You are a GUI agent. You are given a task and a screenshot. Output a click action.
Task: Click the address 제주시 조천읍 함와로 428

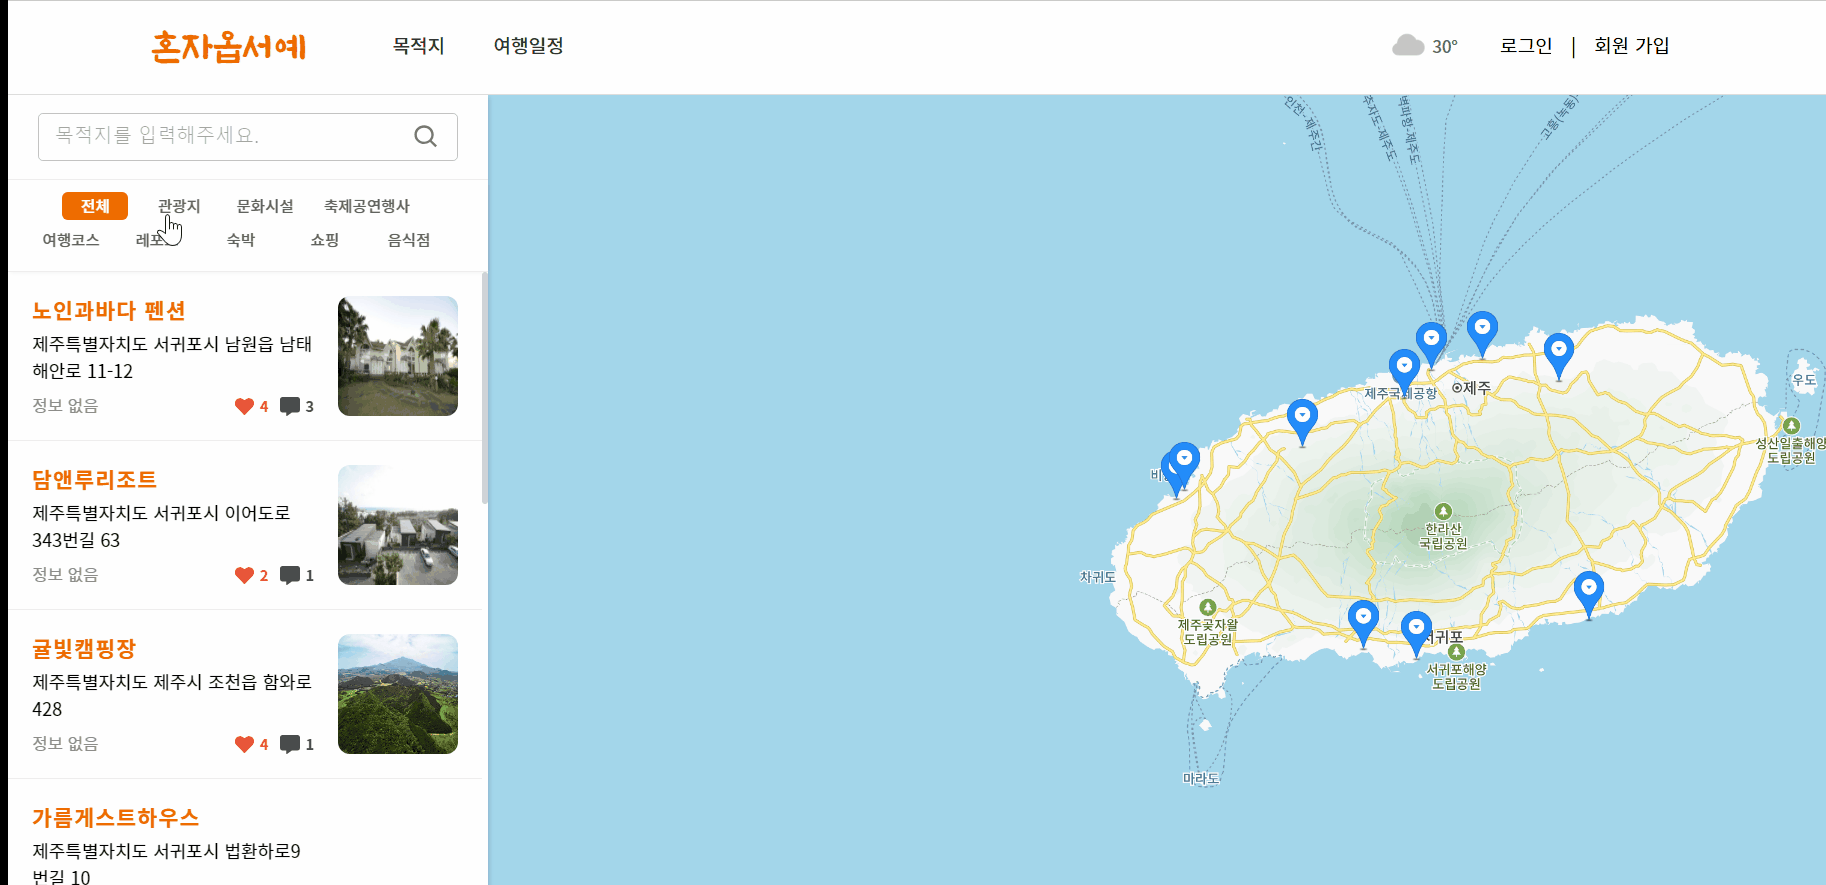(172, 695)
